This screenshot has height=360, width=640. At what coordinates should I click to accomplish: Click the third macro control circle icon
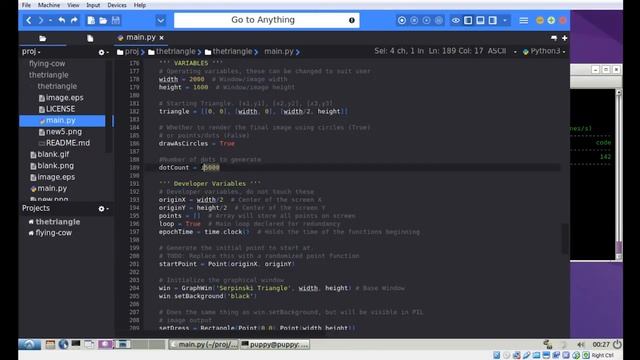pos(426,20)
